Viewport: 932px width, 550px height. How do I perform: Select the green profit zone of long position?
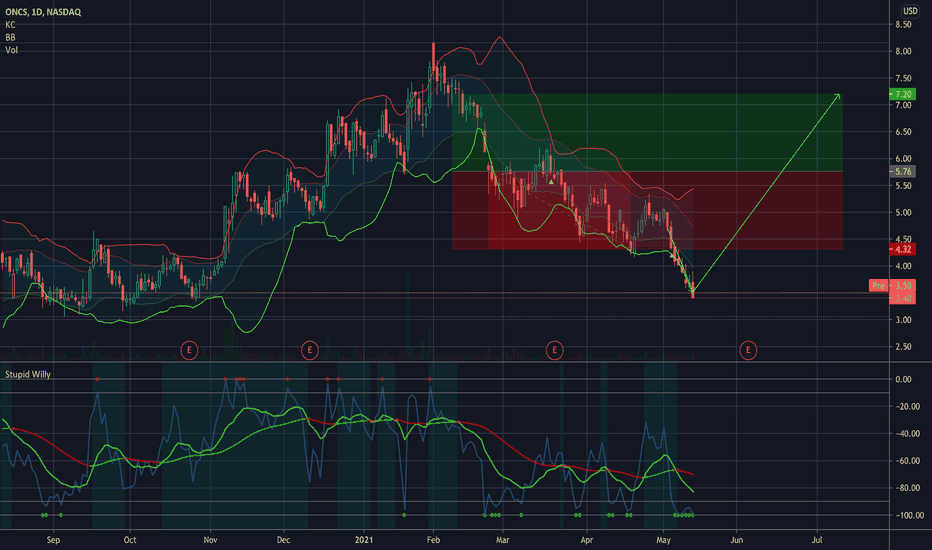click(x=647, y=133)
